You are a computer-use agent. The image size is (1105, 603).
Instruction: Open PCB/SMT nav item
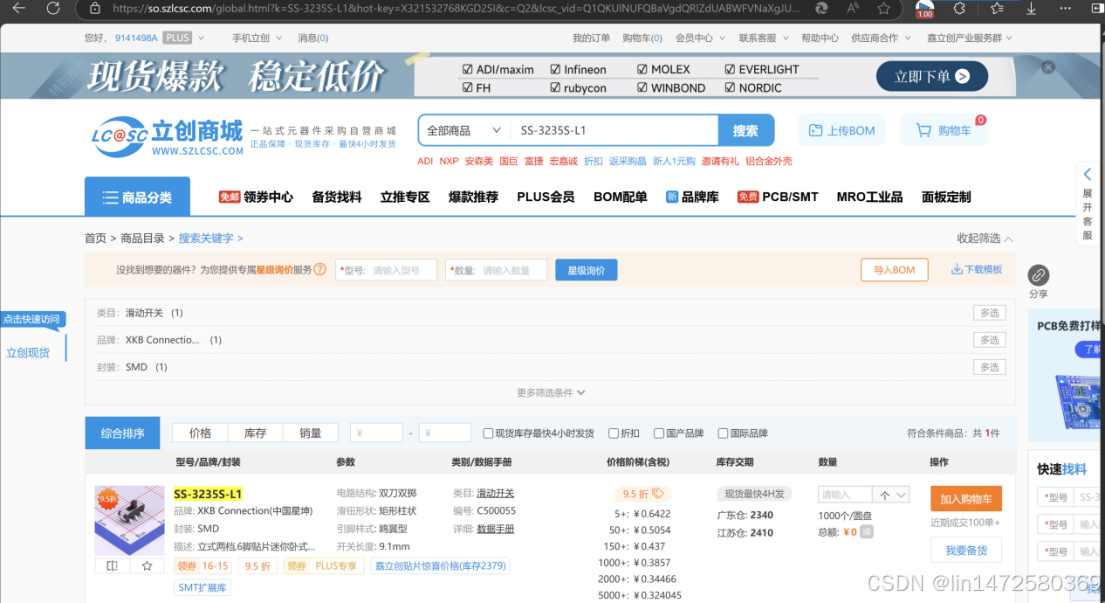point(778,197)
